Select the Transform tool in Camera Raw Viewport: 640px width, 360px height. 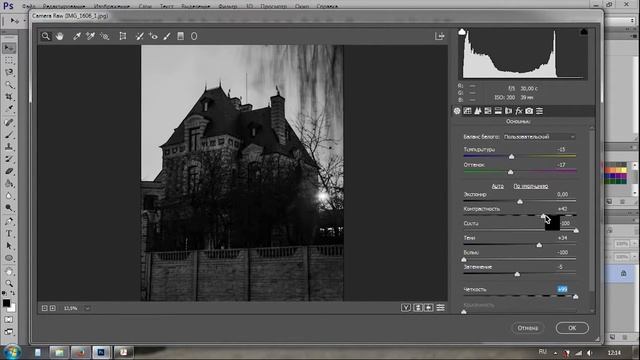tap(122, 36)
